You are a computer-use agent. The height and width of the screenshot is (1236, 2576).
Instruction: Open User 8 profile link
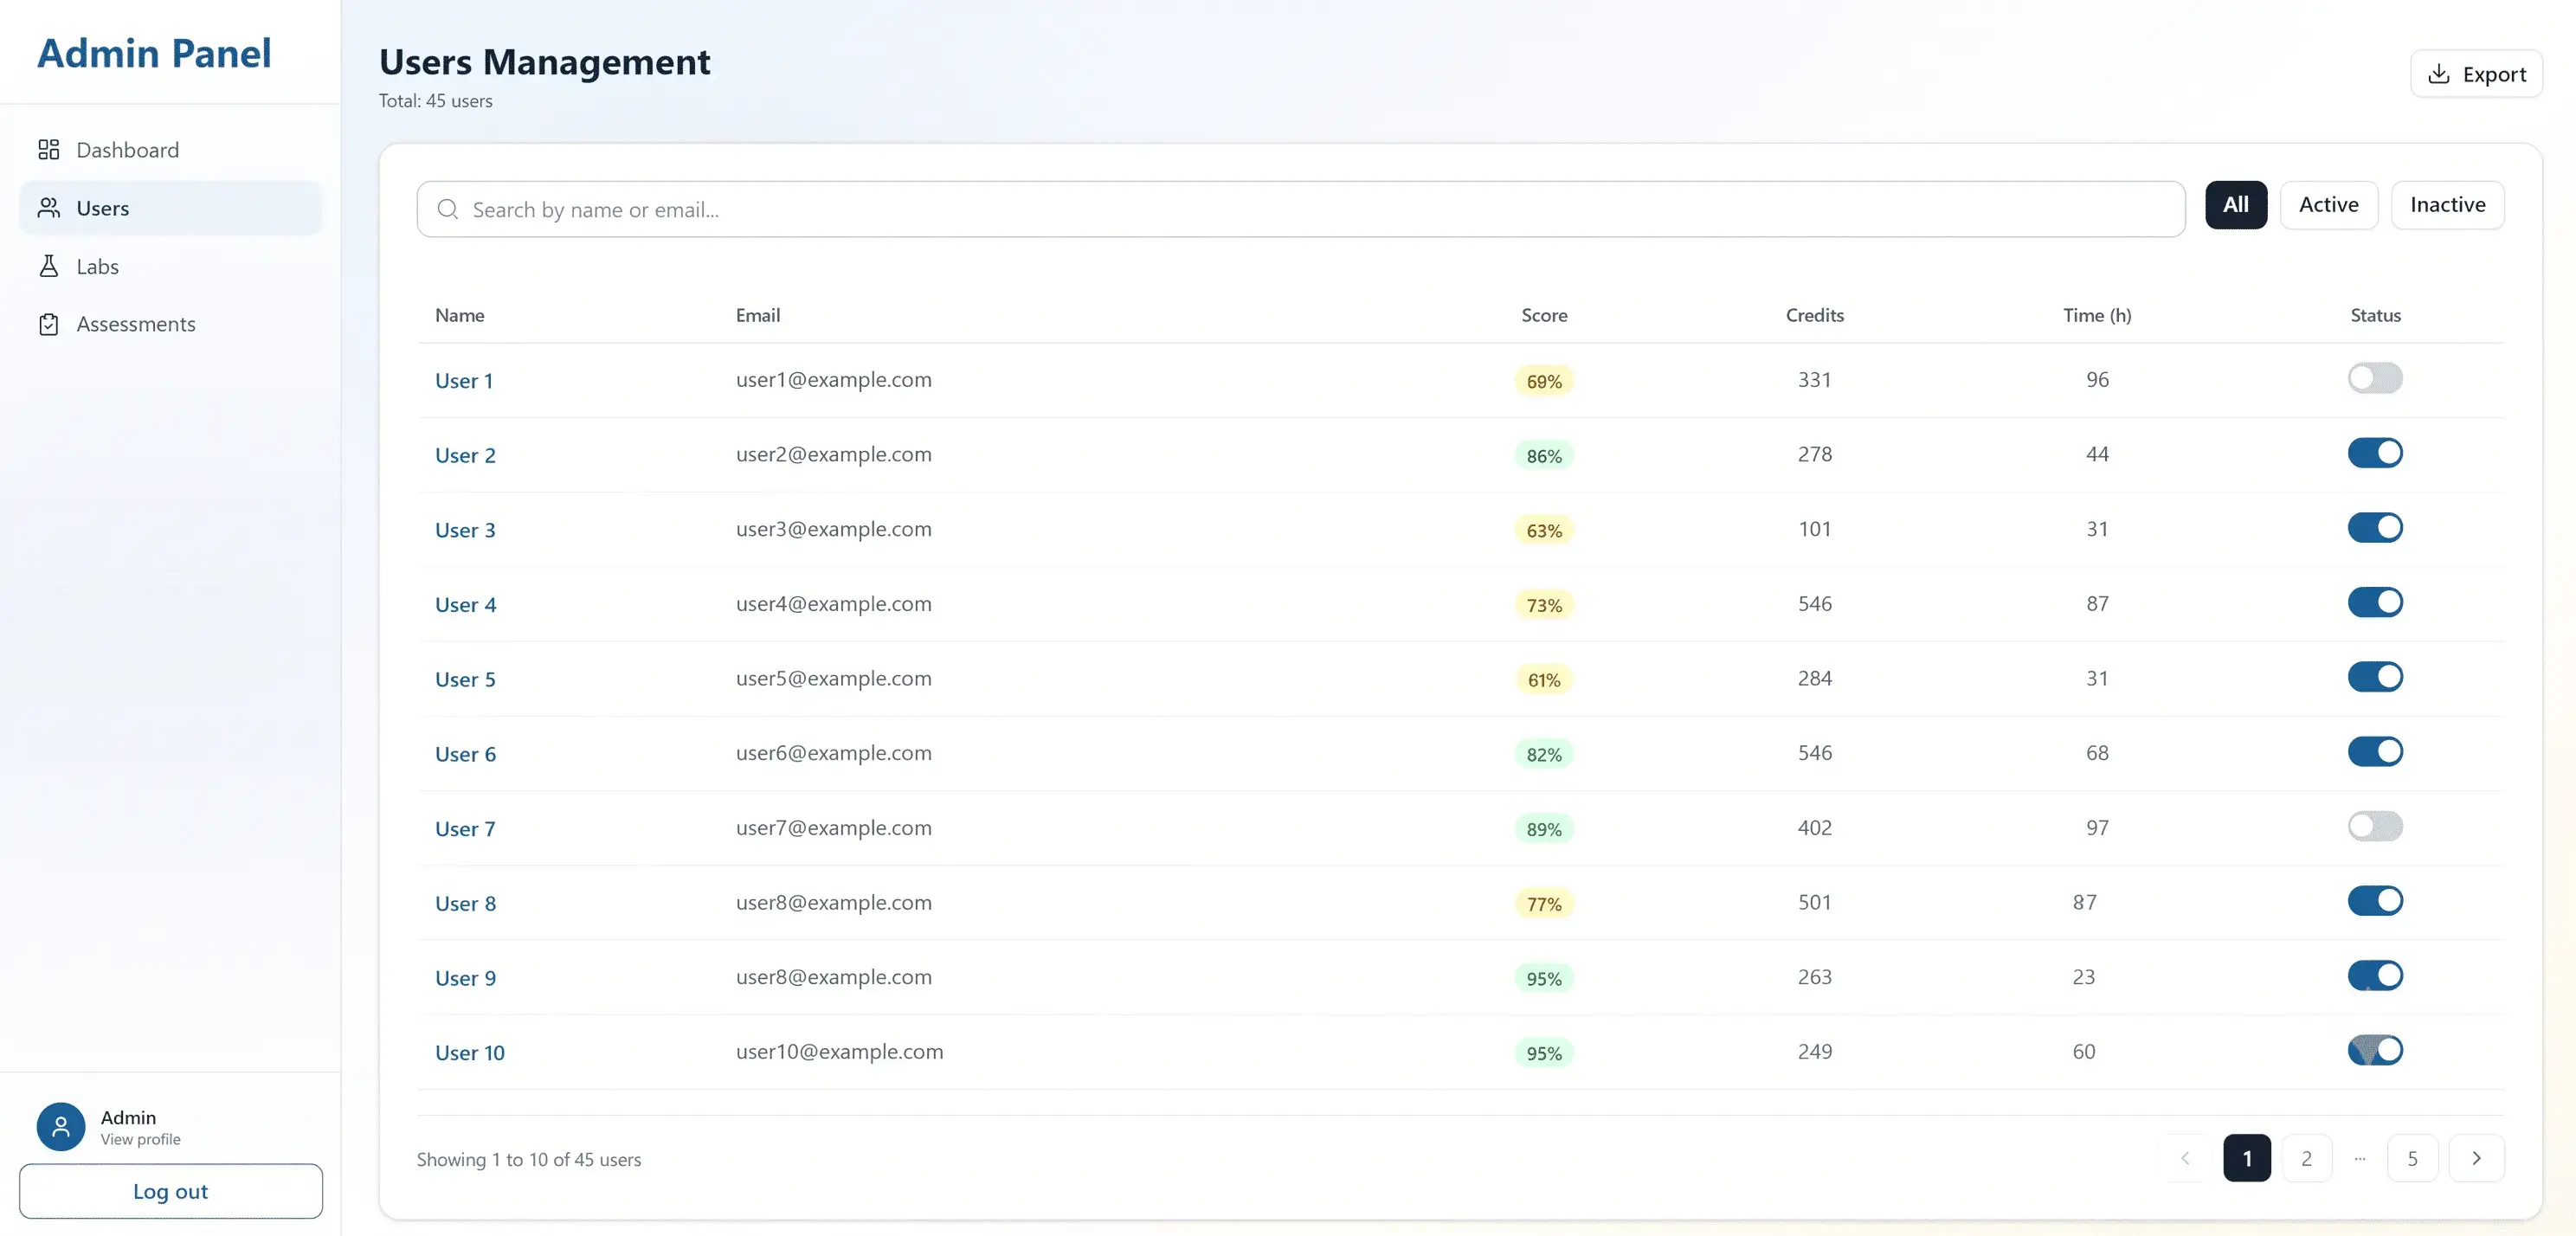[465, 903]
